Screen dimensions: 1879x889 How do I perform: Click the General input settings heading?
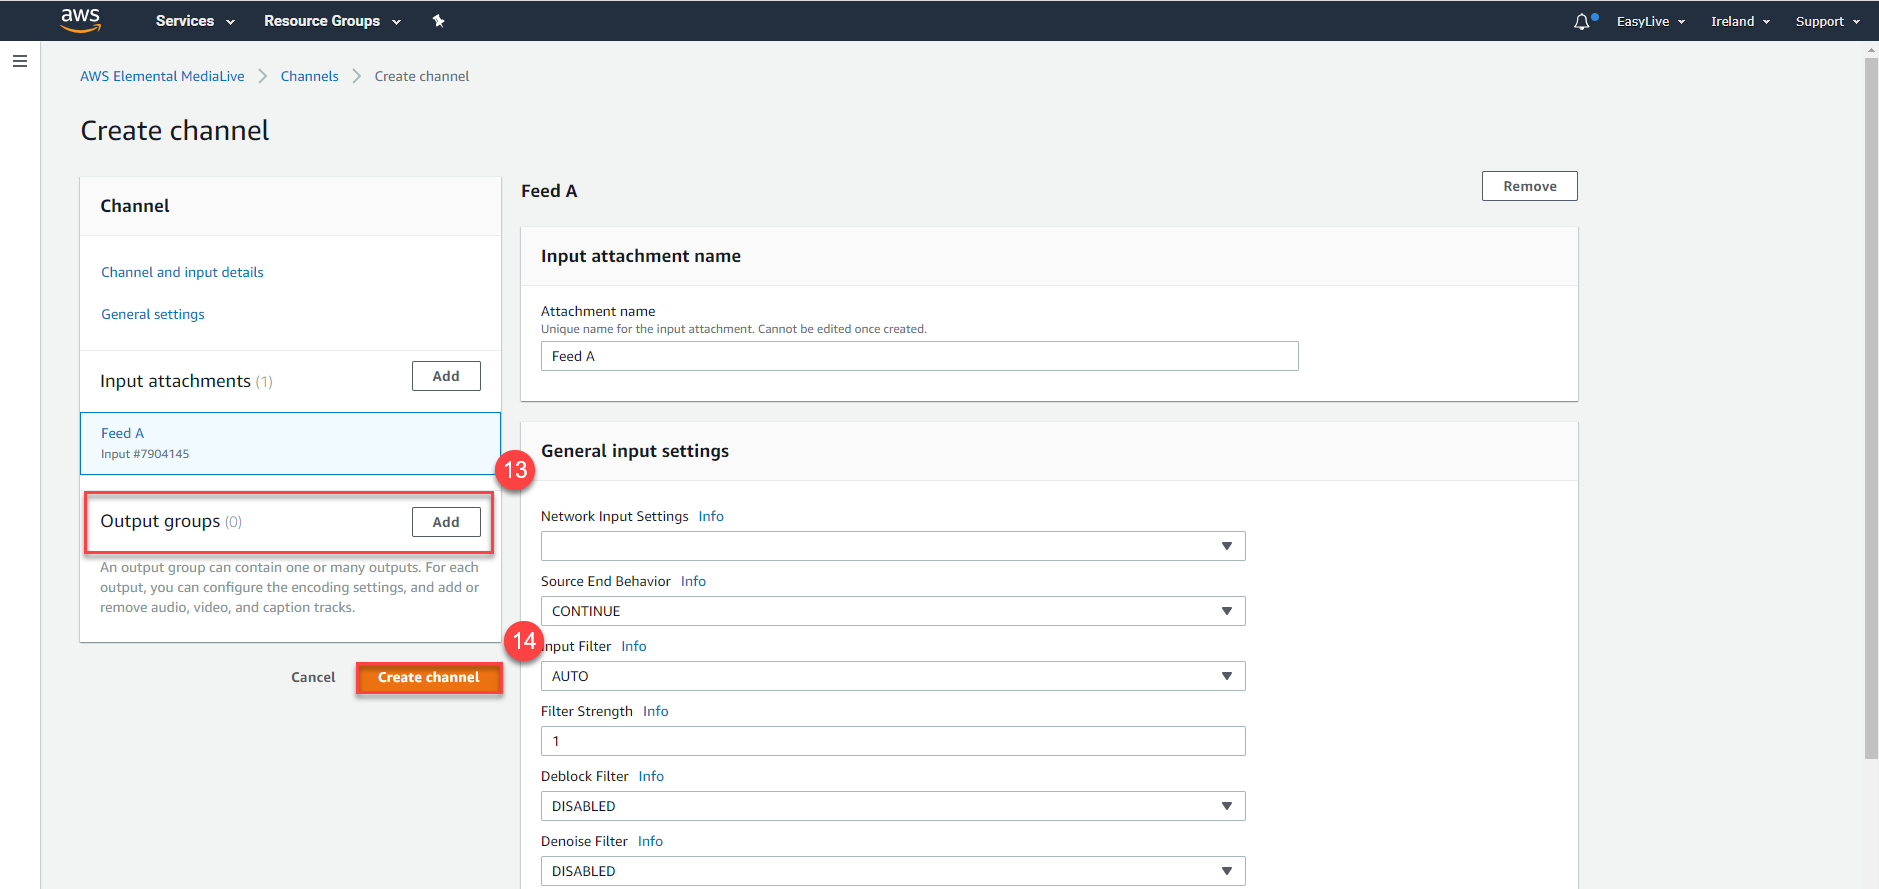click(635, 451)
